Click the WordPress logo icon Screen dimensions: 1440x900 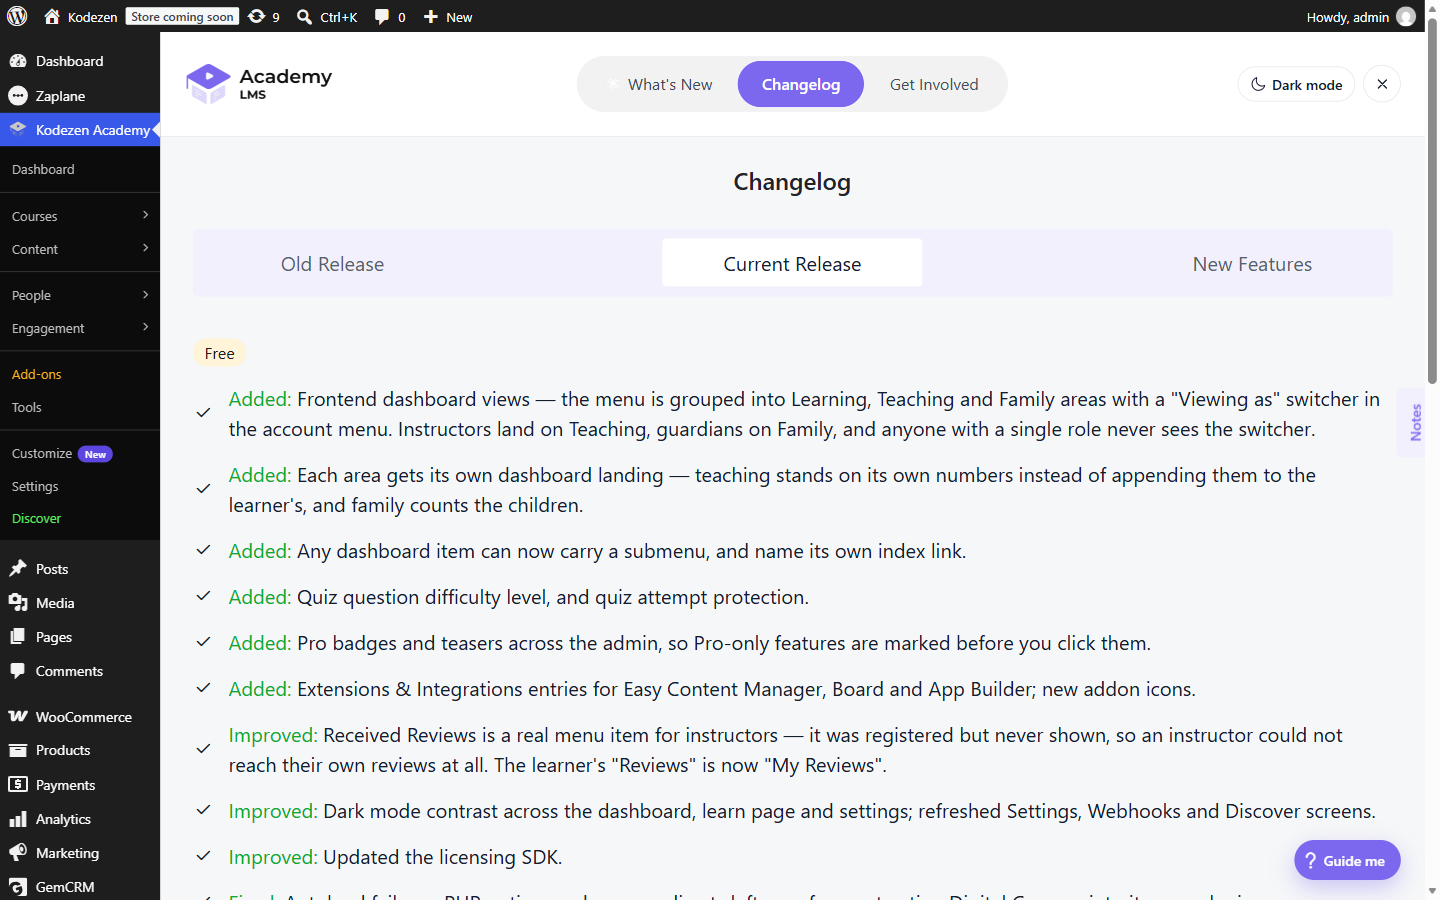[17, 16]
